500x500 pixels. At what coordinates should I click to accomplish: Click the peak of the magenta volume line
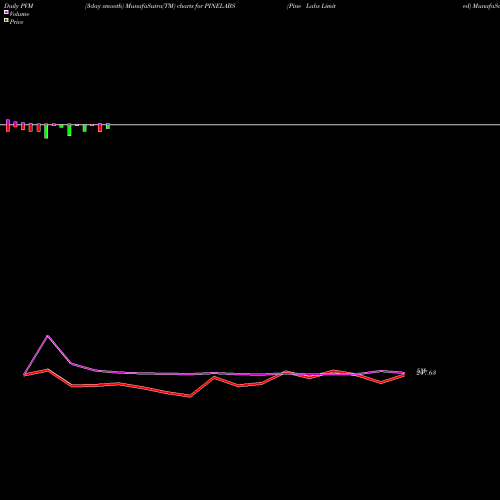click(48, 336)
